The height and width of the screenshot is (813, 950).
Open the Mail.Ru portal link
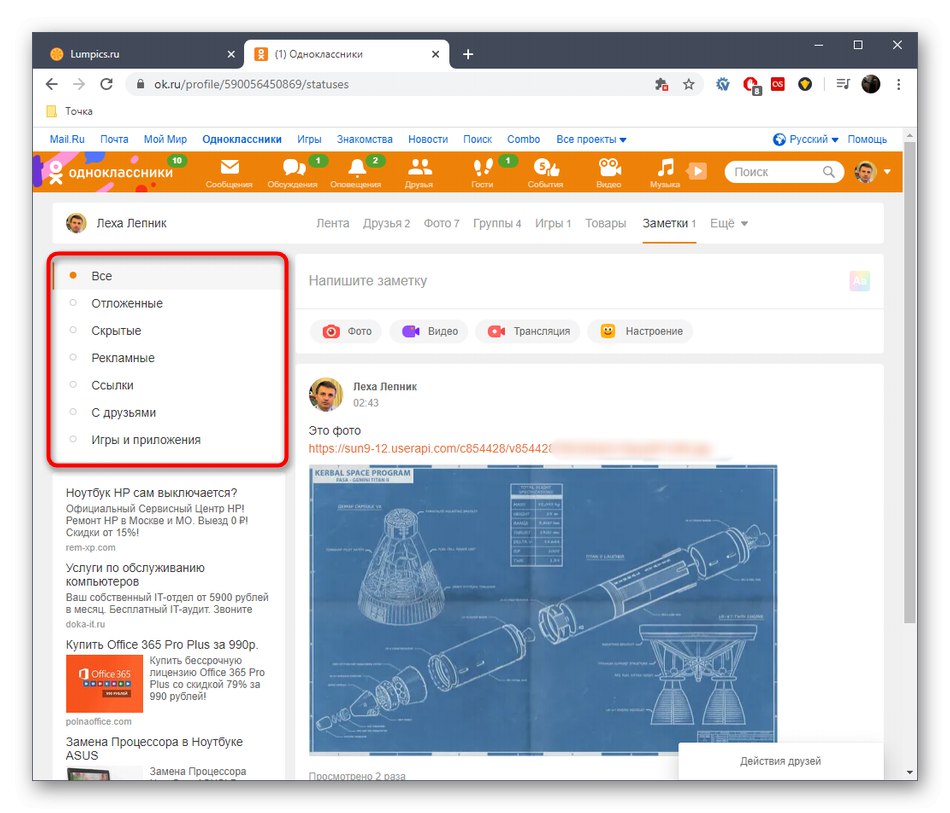(x=67, y=139)
